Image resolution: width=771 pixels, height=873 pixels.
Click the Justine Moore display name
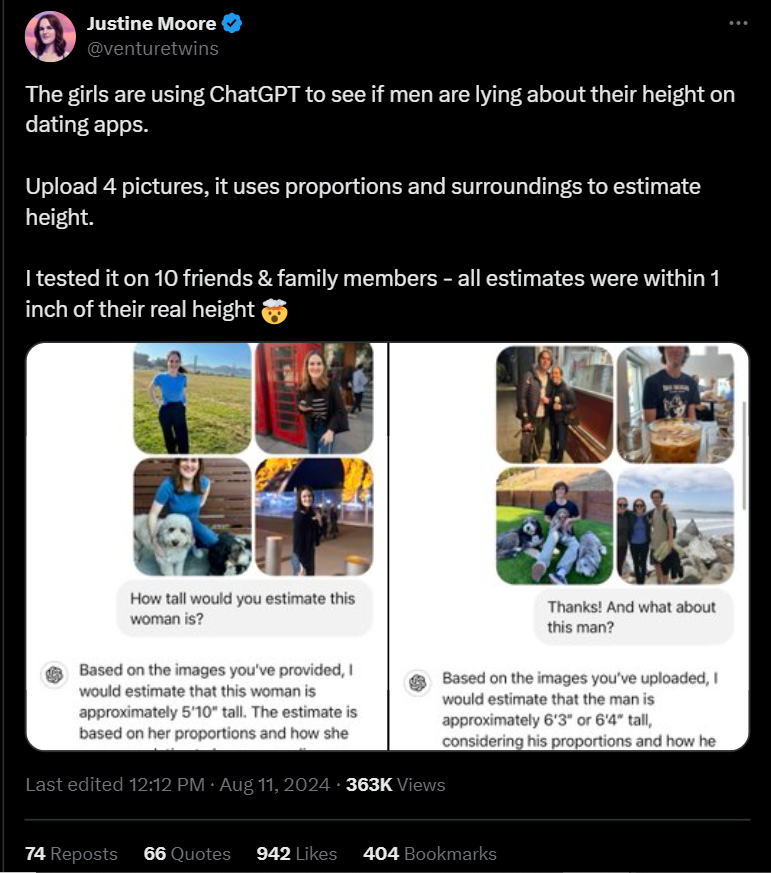[x=151, y=23]
